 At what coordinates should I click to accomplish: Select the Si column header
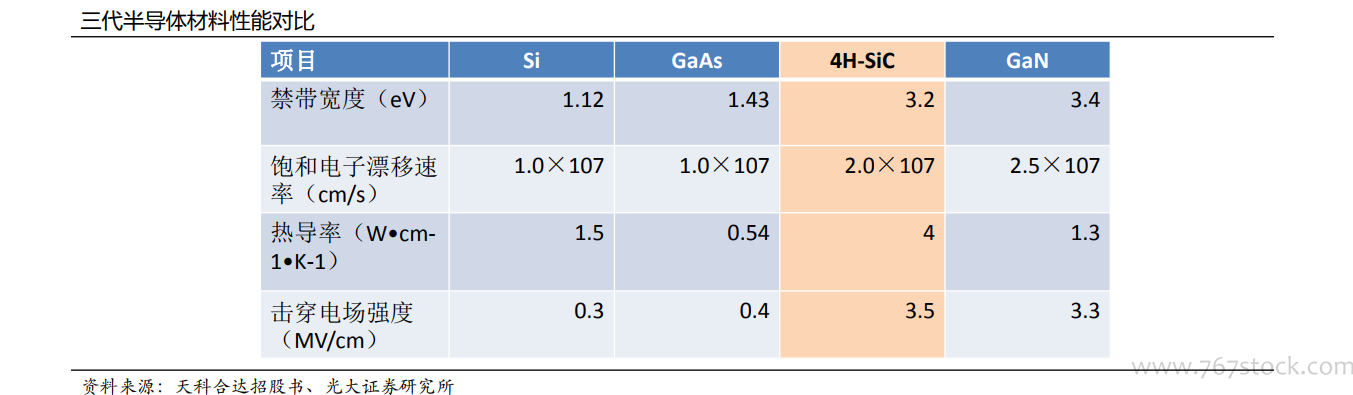531,61
